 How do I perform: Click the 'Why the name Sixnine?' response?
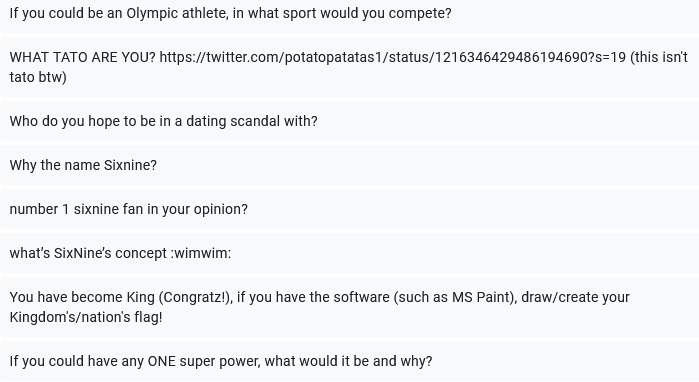tap(350, 165)
